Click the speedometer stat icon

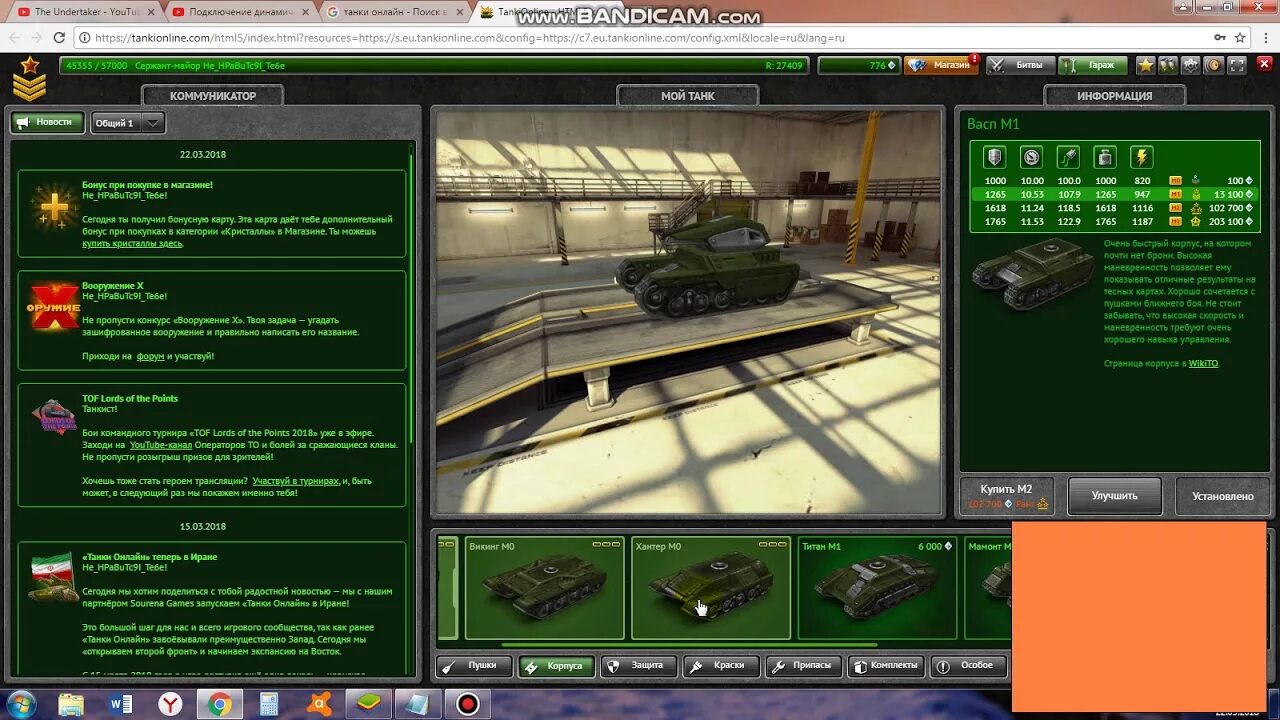click(1031, 157)
